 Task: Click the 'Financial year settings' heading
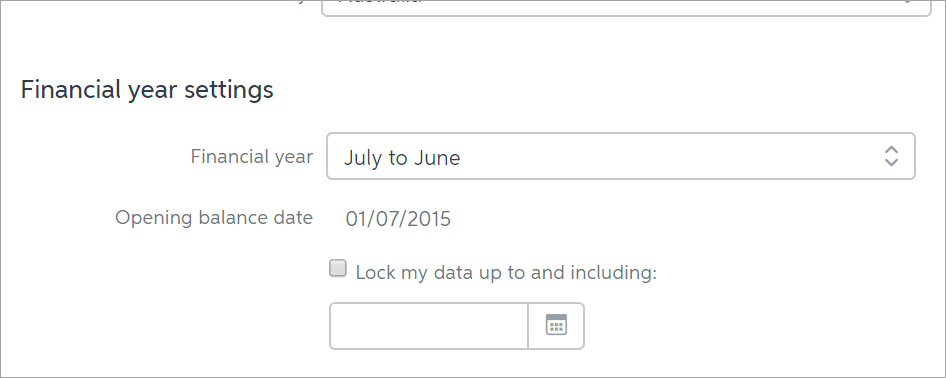(x=147, y=90)
